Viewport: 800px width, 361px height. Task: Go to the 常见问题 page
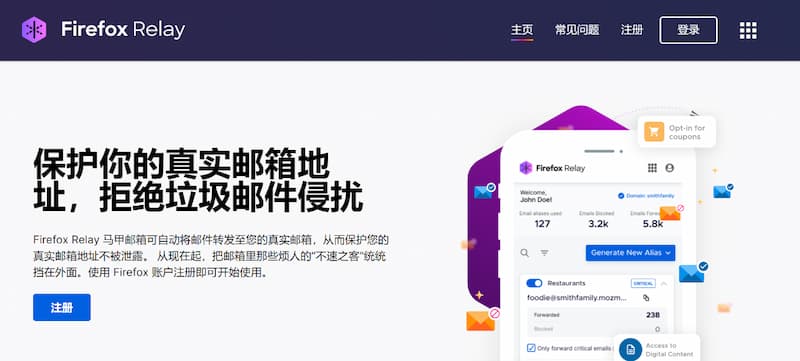click(x=577, y=30)
